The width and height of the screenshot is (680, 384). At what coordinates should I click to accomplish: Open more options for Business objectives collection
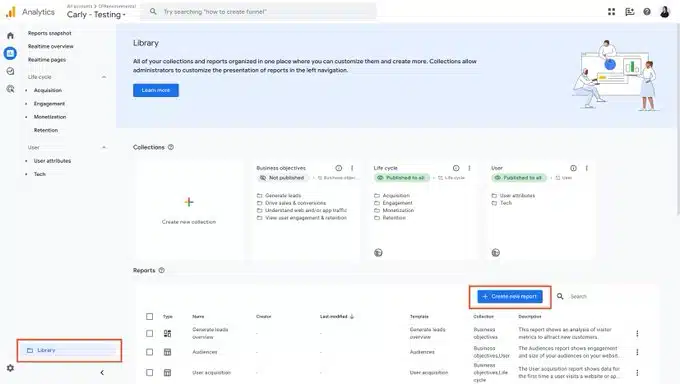[352, 168]
